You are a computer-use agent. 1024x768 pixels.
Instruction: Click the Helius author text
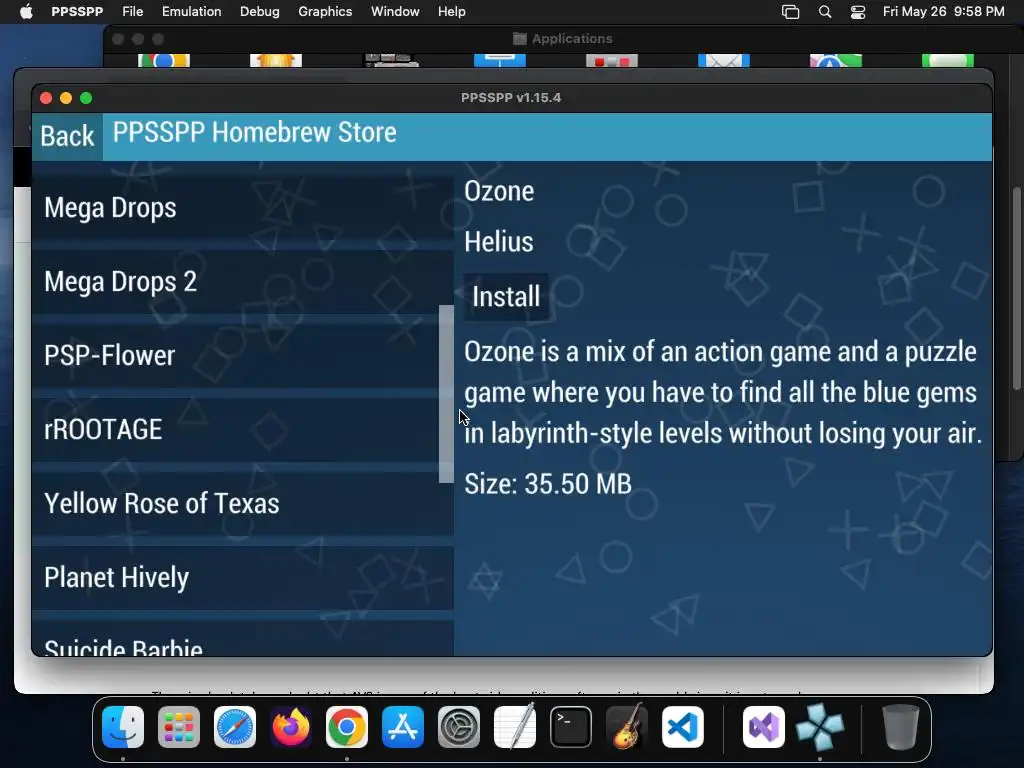pyautogui.click(x=499, y=242)
